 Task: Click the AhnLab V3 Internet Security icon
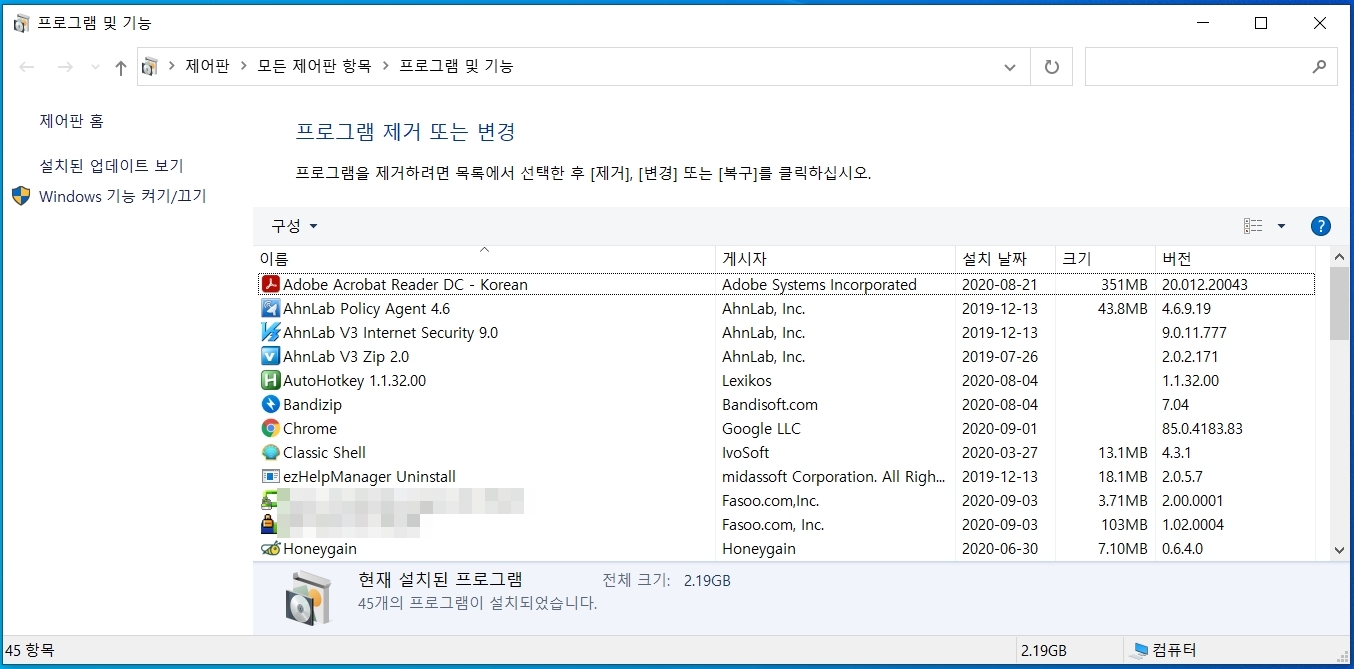pyautogui.click(x=270, y=333)
